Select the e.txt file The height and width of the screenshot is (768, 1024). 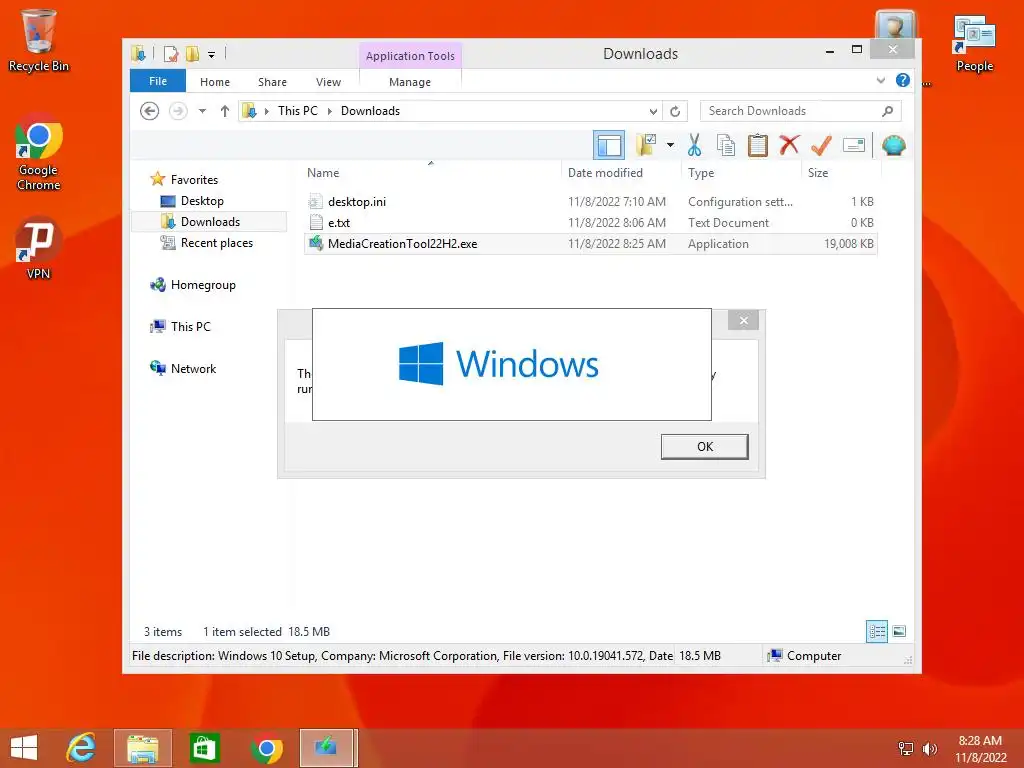click(x=590, y=223)
